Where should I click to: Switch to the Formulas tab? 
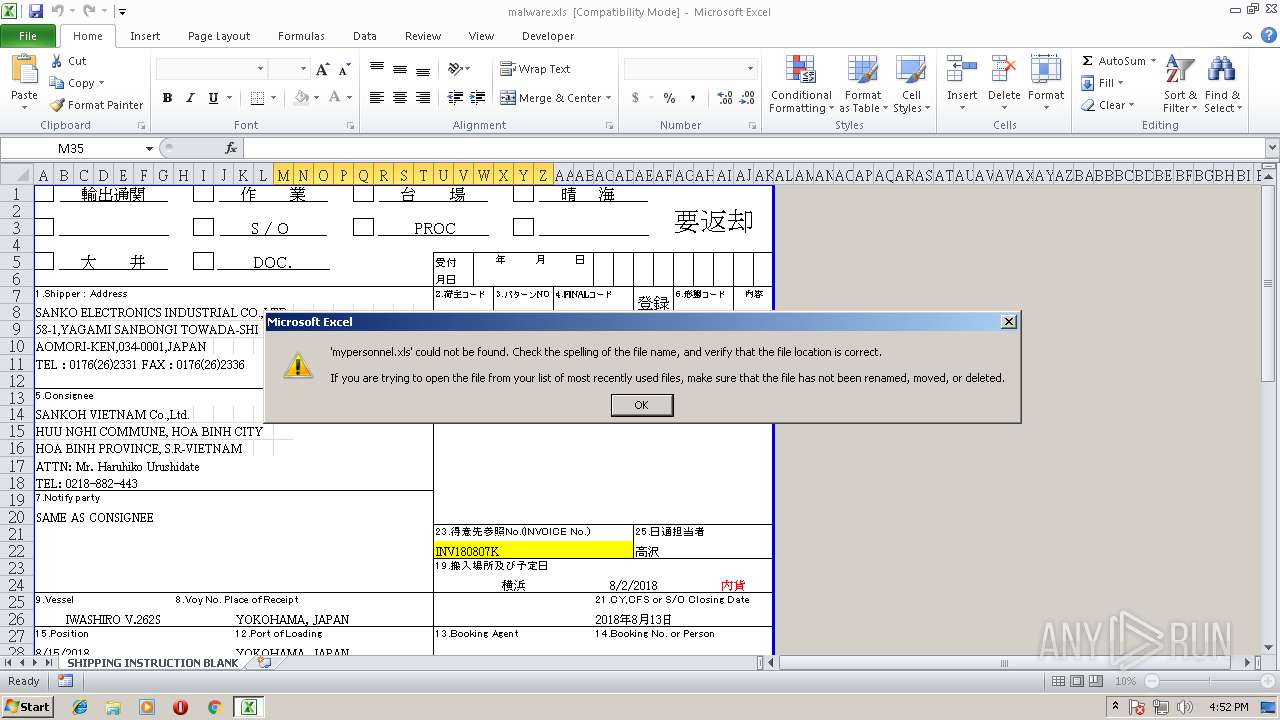(x=301, y=36)
